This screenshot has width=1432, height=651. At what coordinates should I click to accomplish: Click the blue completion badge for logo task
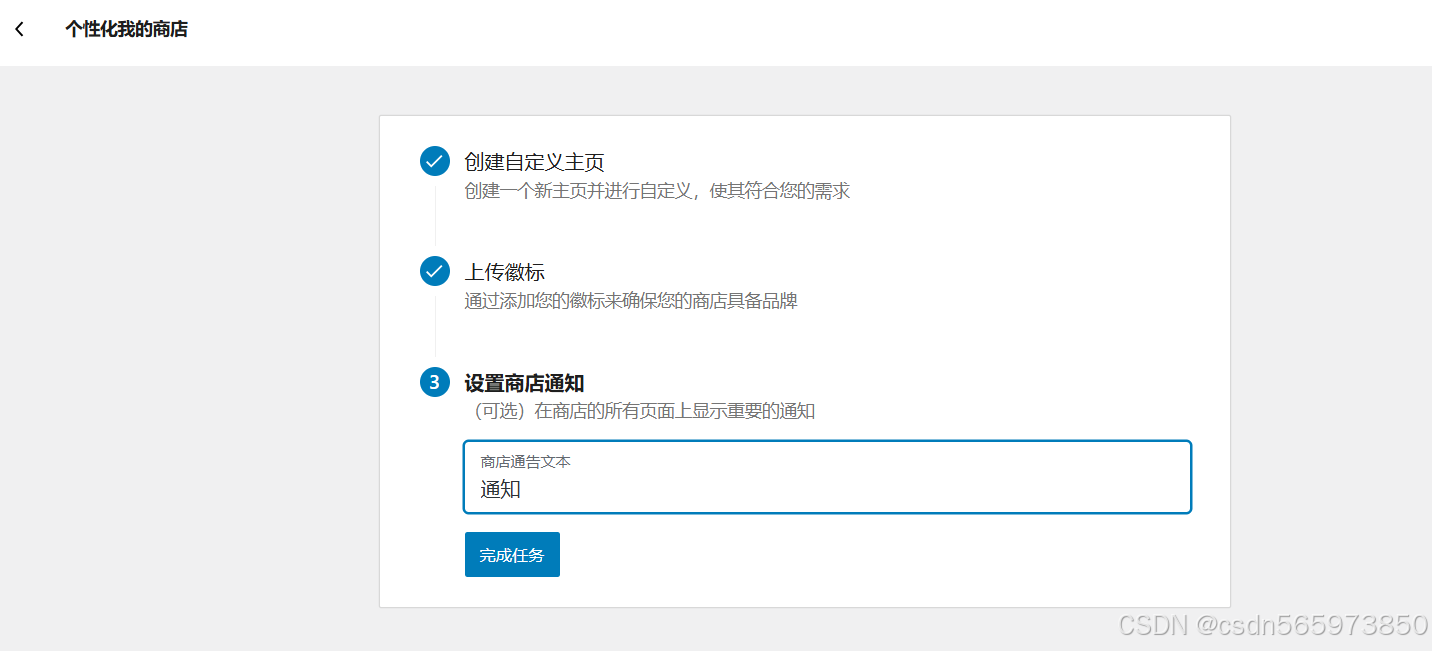(x=434, y=271)
